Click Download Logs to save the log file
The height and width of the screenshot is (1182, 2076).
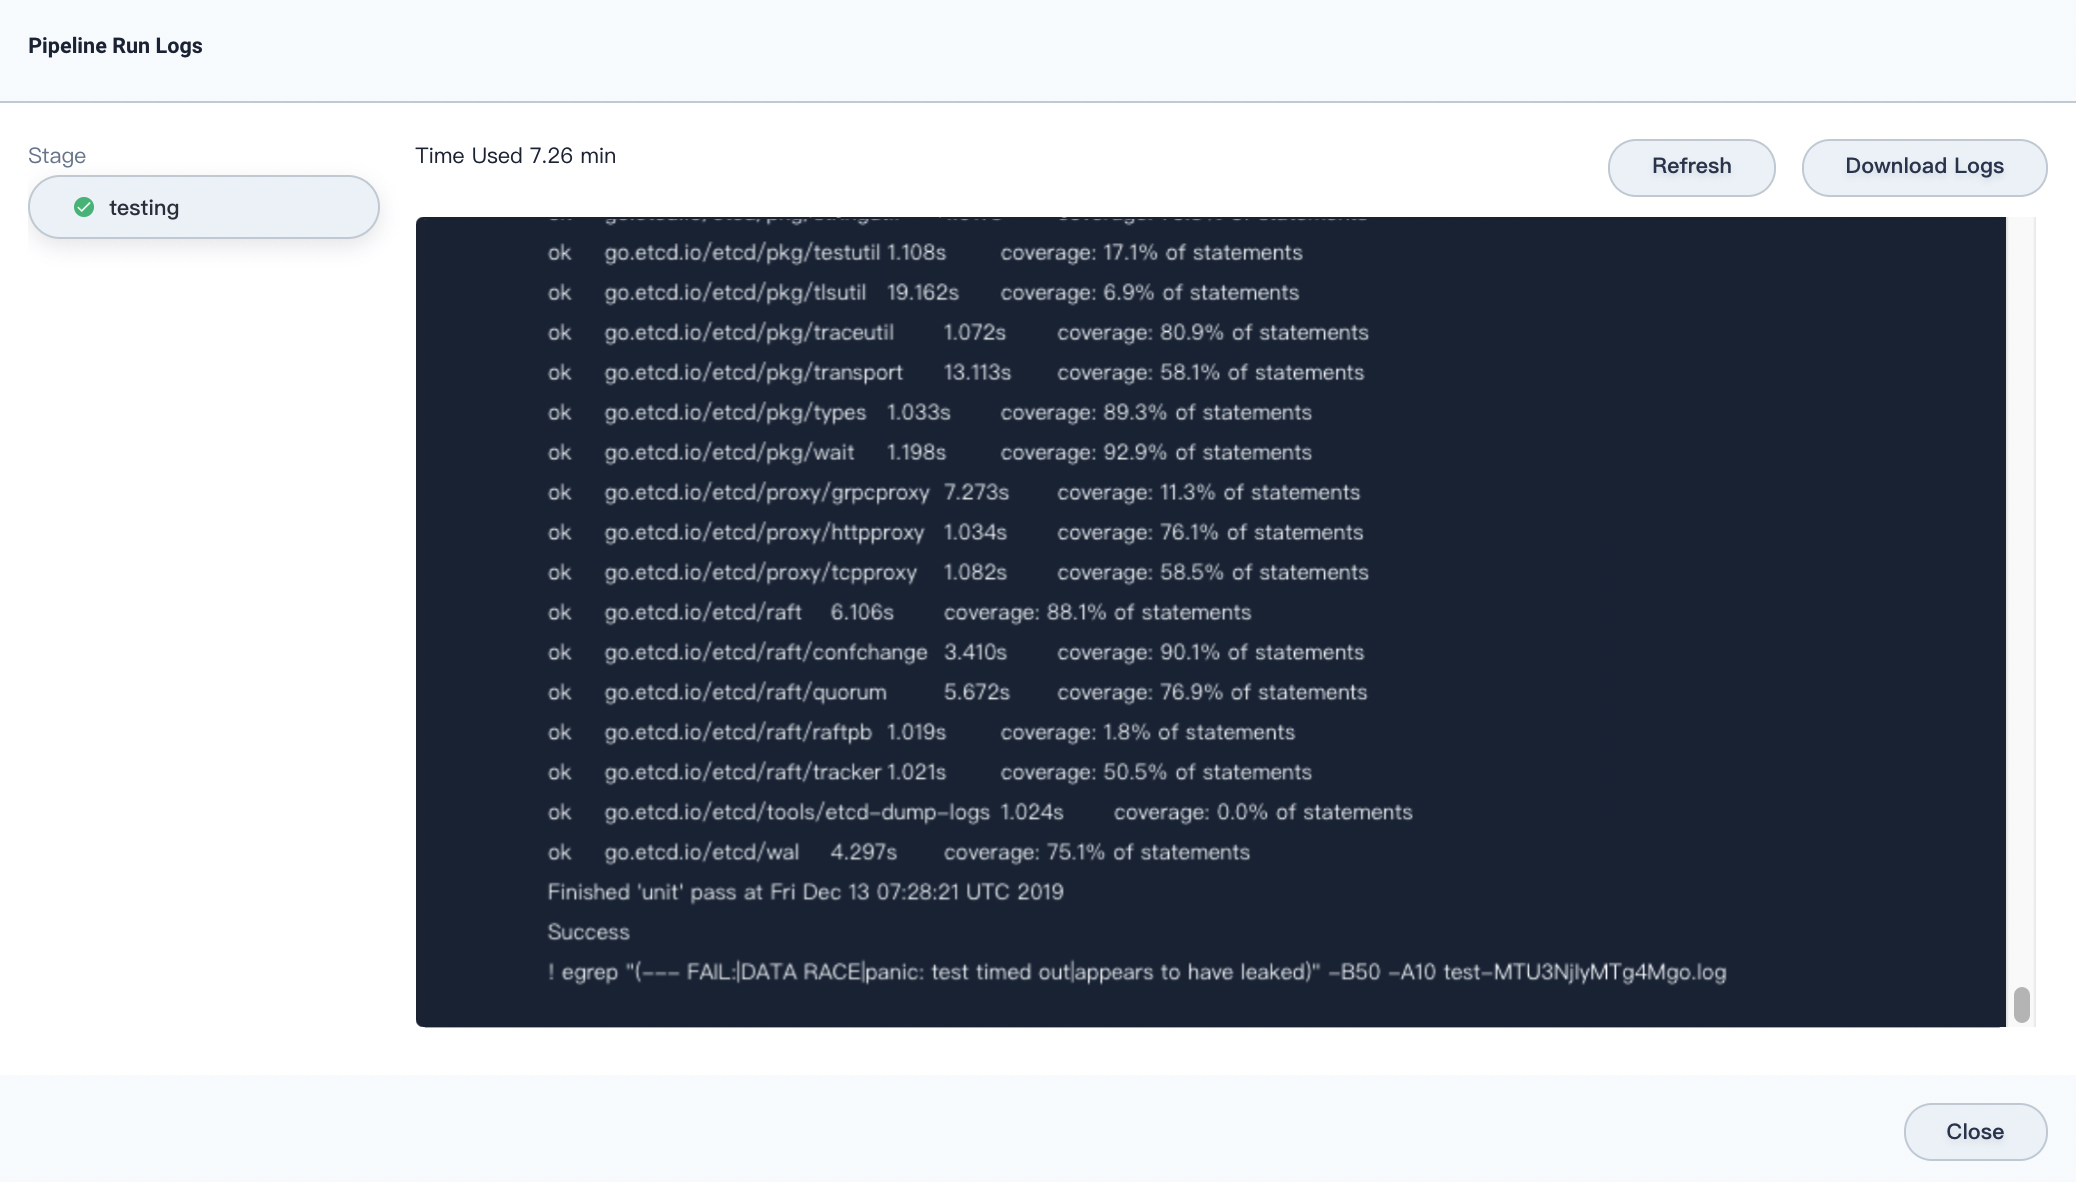coord(1923,166)
